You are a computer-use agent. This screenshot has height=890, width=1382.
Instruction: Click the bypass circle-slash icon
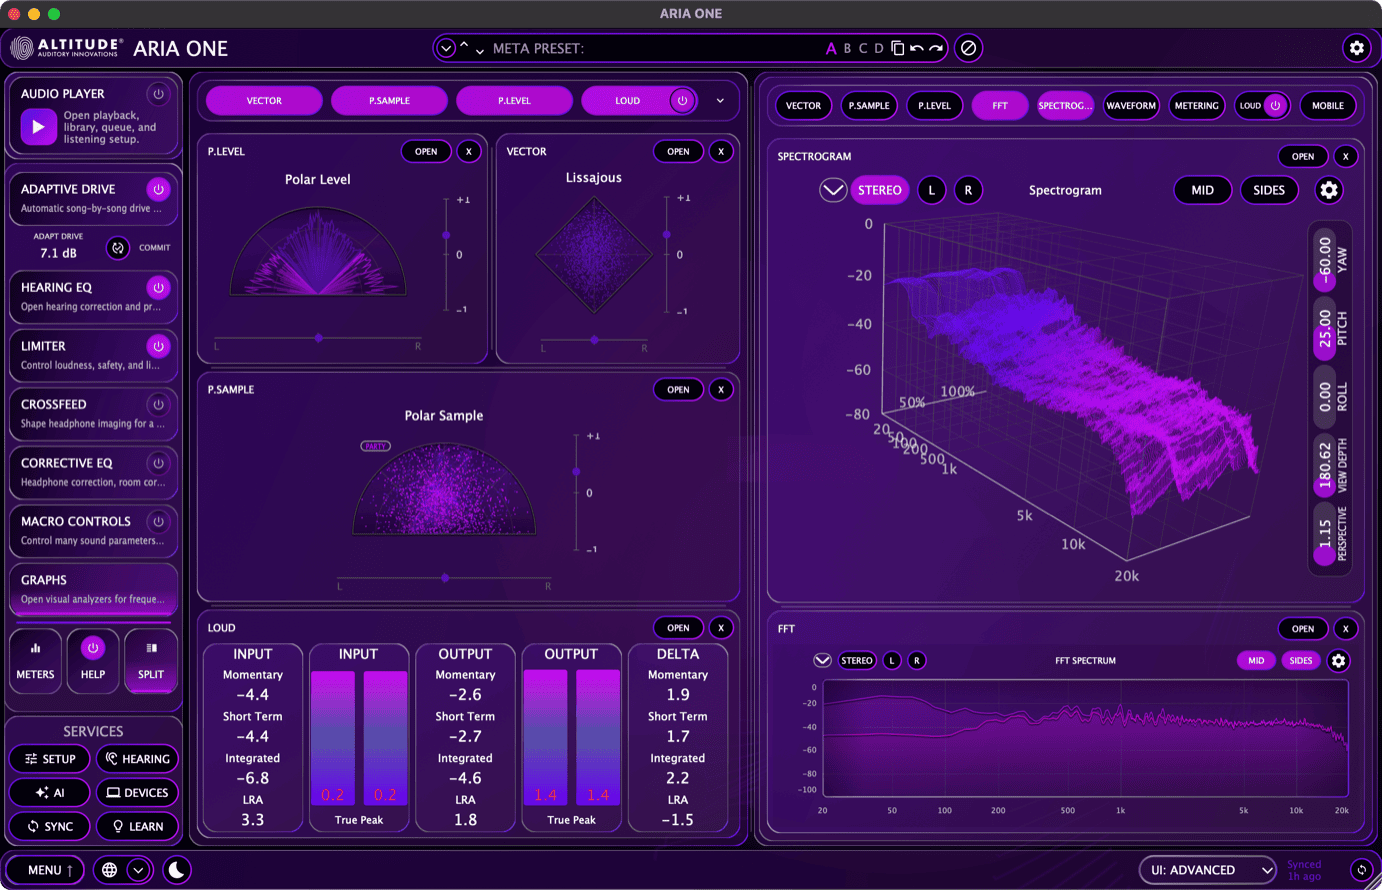click(x=968, y=48)
